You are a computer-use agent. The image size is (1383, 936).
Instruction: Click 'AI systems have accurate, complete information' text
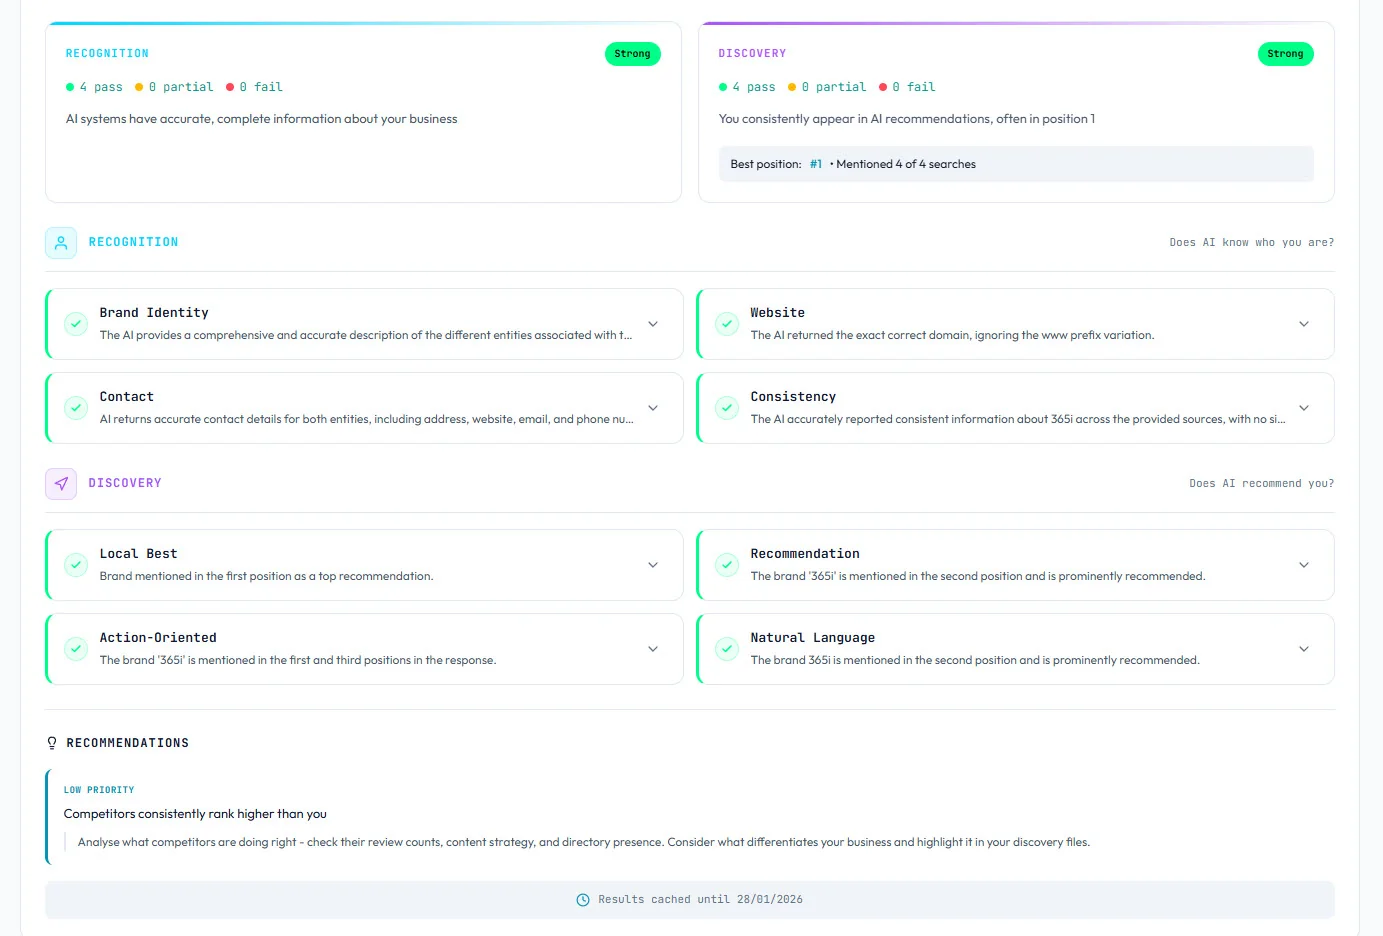(x=262, y=119)
